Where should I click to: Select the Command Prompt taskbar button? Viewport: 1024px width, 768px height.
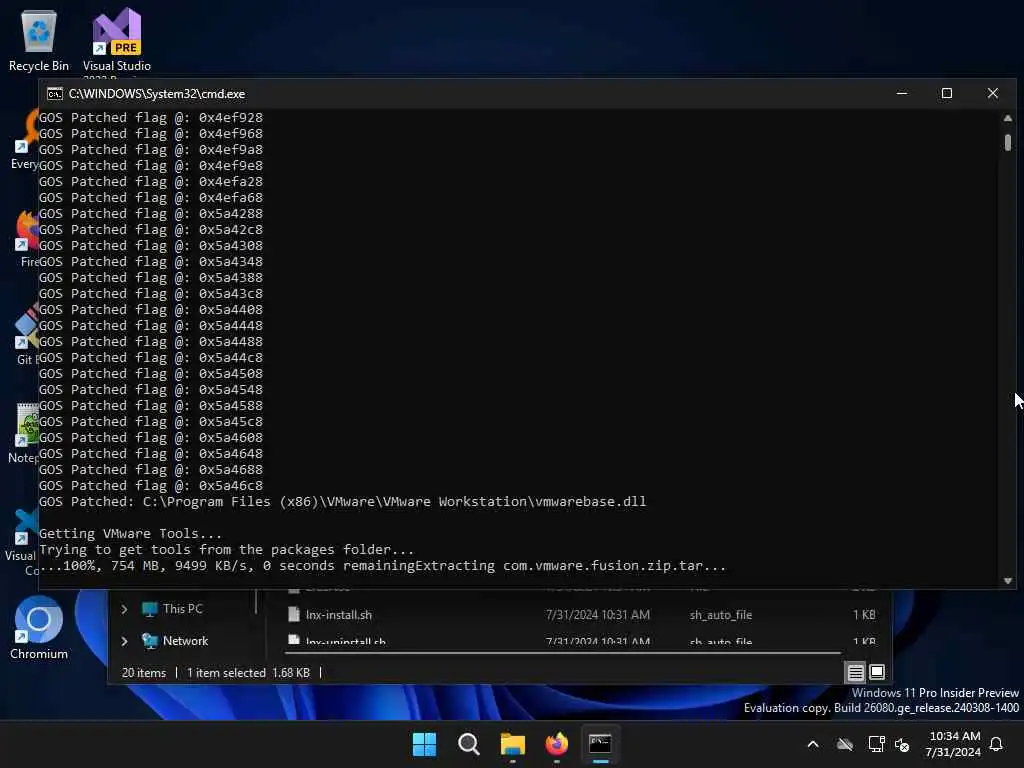coord(600,744)
